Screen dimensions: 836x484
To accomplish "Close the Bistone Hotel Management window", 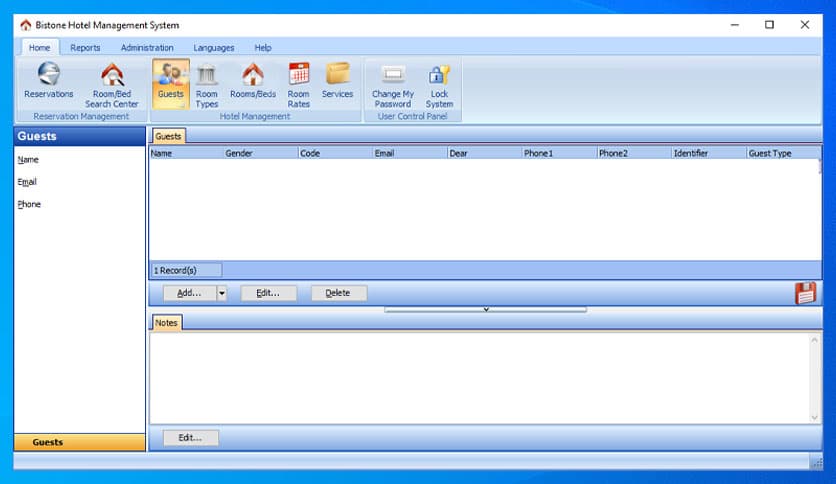I will click(805, 25).
